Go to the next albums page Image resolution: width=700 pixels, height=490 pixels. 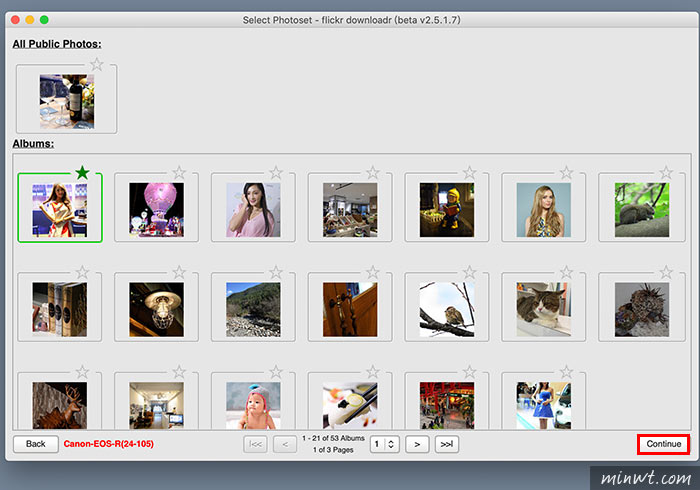[417, 444]
